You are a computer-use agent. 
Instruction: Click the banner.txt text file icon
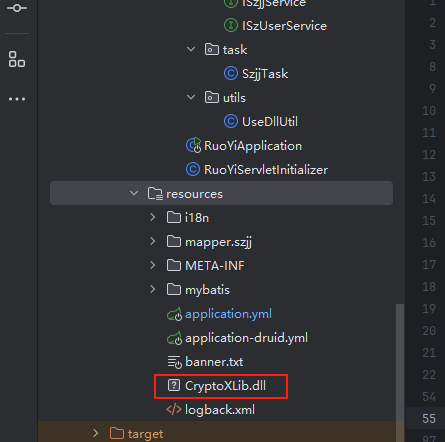174,362
